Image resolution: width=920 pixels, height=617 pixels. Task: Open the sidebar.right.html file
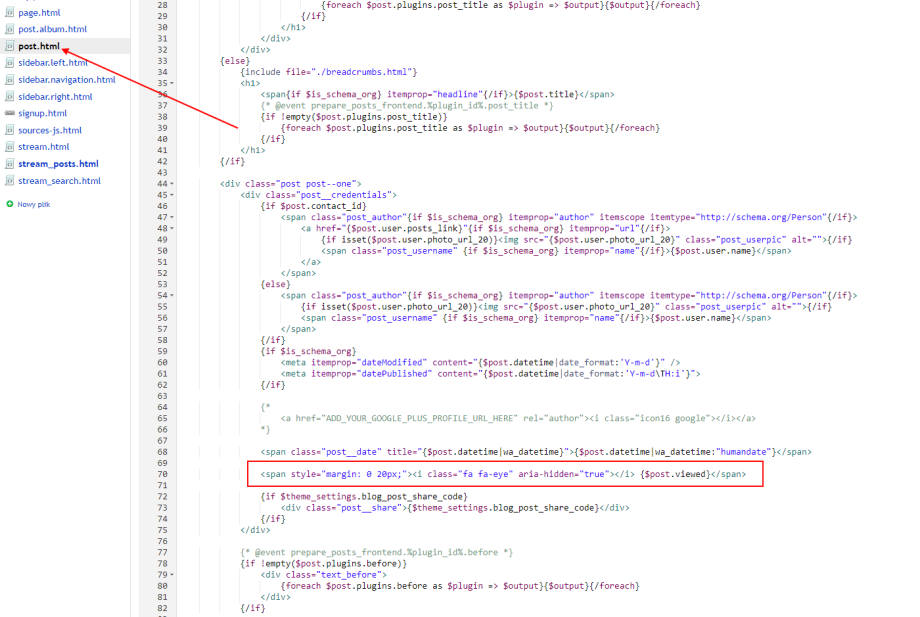(55, 97)
